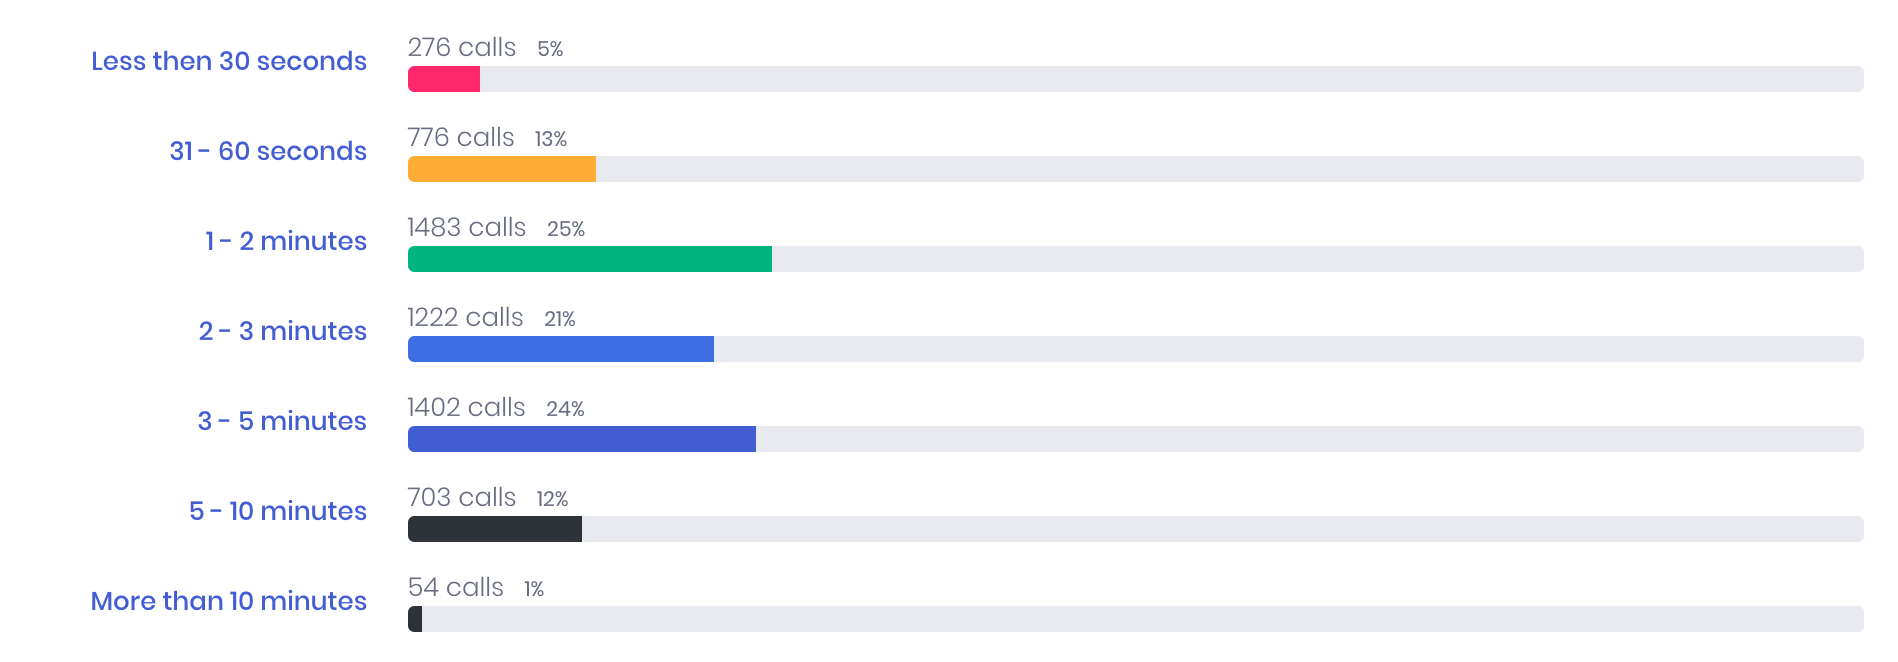Click the '776 calls' count text
The height and width of the screenshot is (662, 1898).
click(461, 137)
